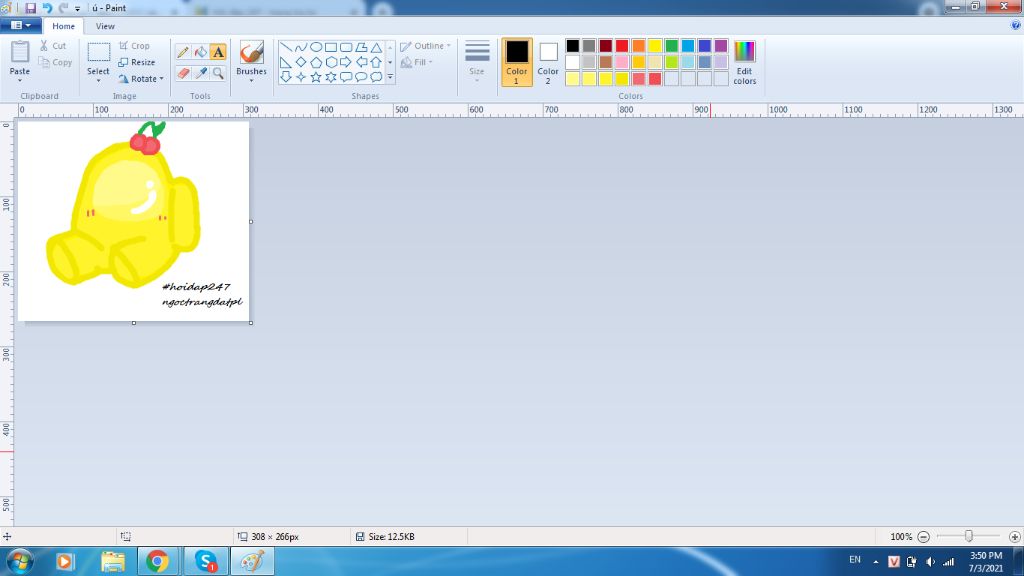Select the Color picker eyedropper tool
Image resolution: width=1024 pixels, height=576 pixels.
200,73
